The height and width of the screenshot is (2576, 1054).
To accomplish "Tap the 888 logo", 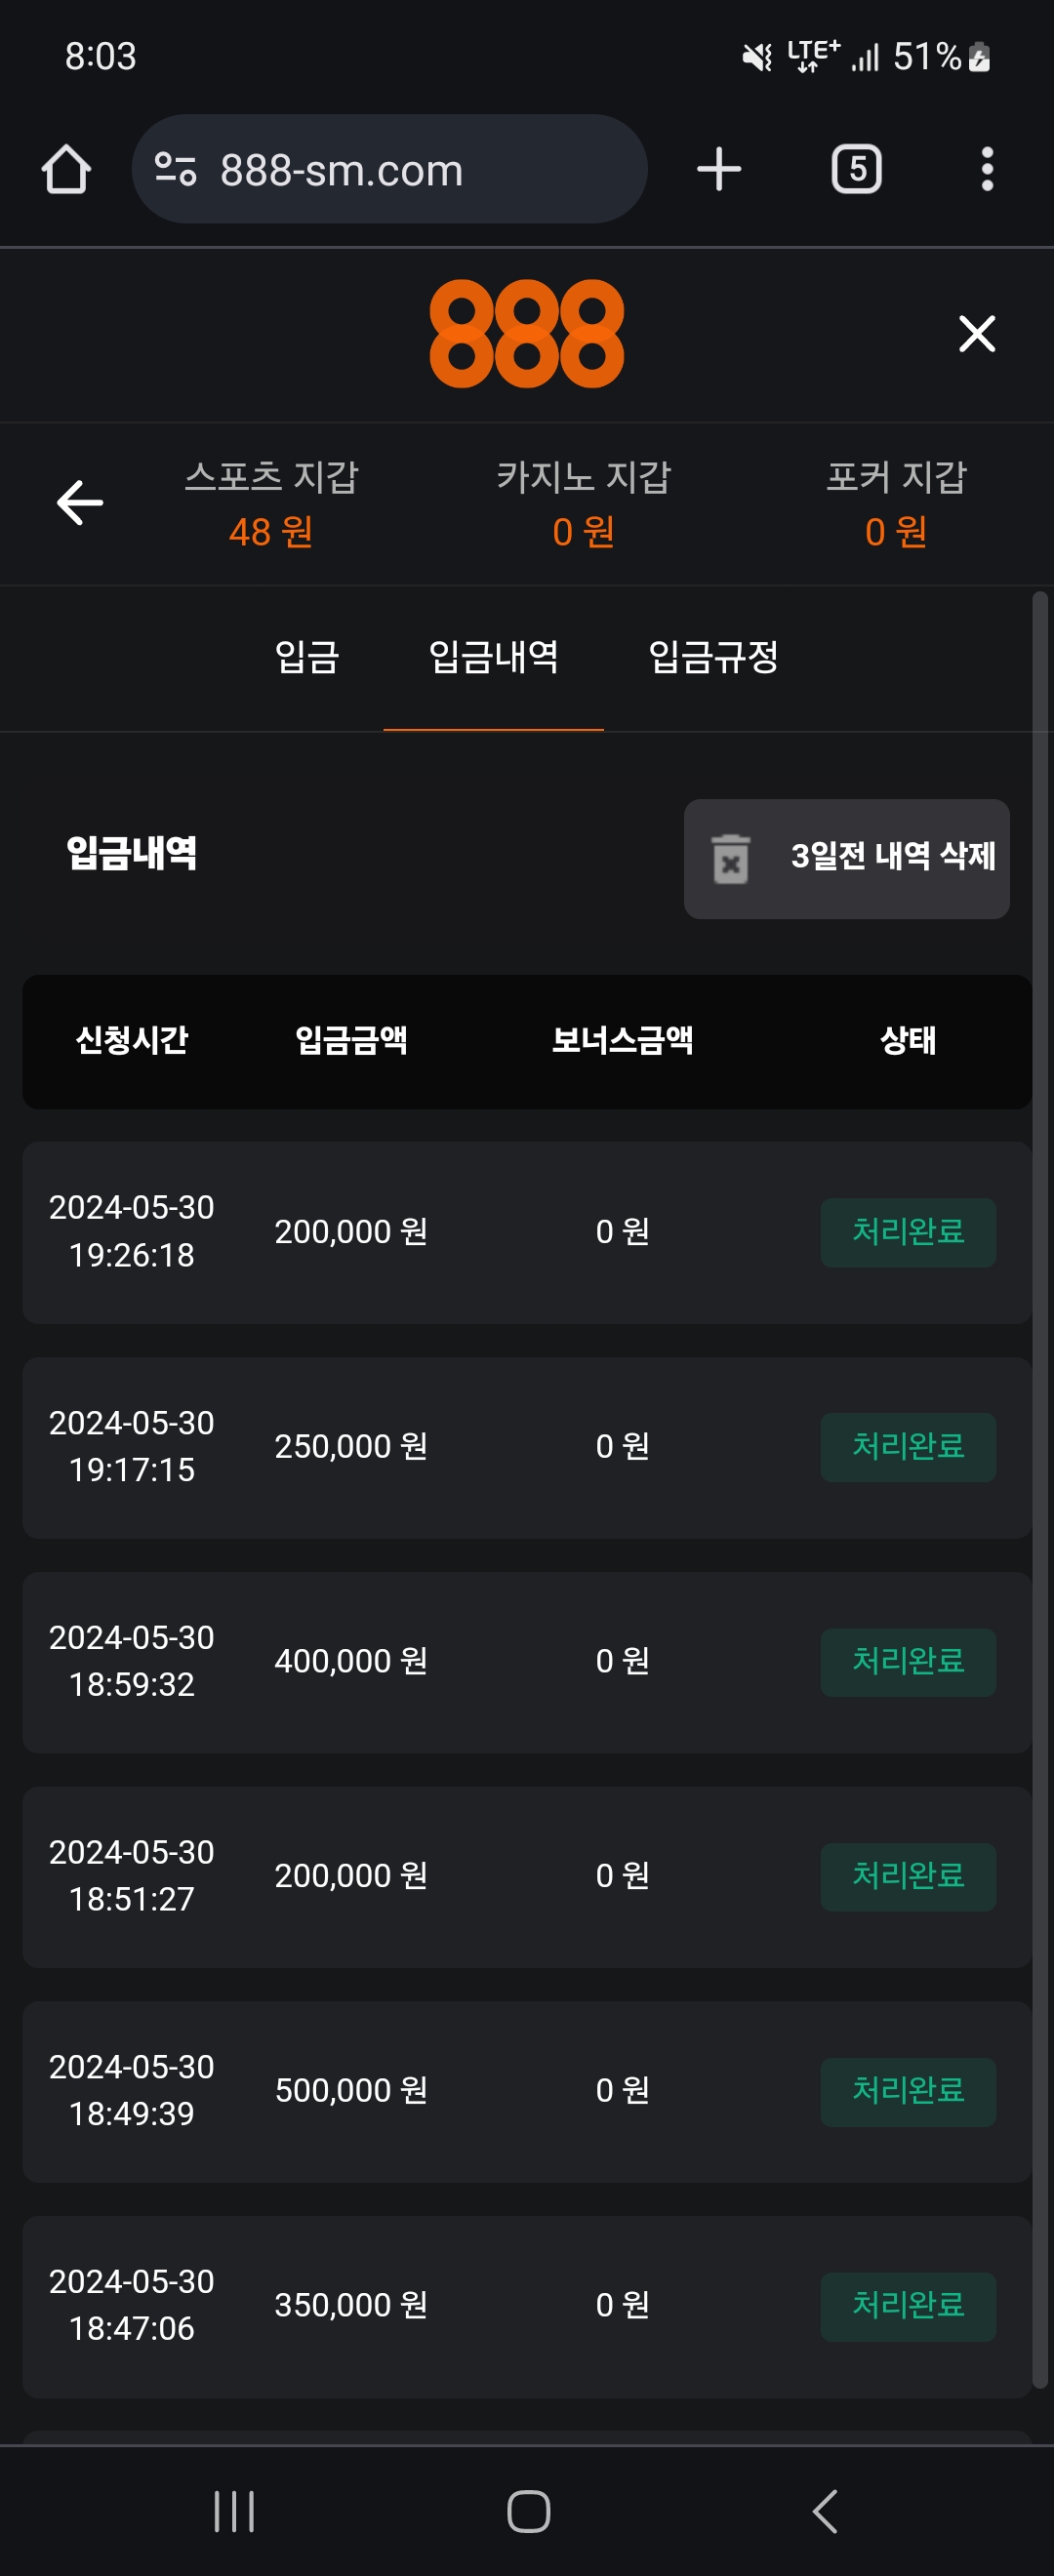I will point(526,334).
